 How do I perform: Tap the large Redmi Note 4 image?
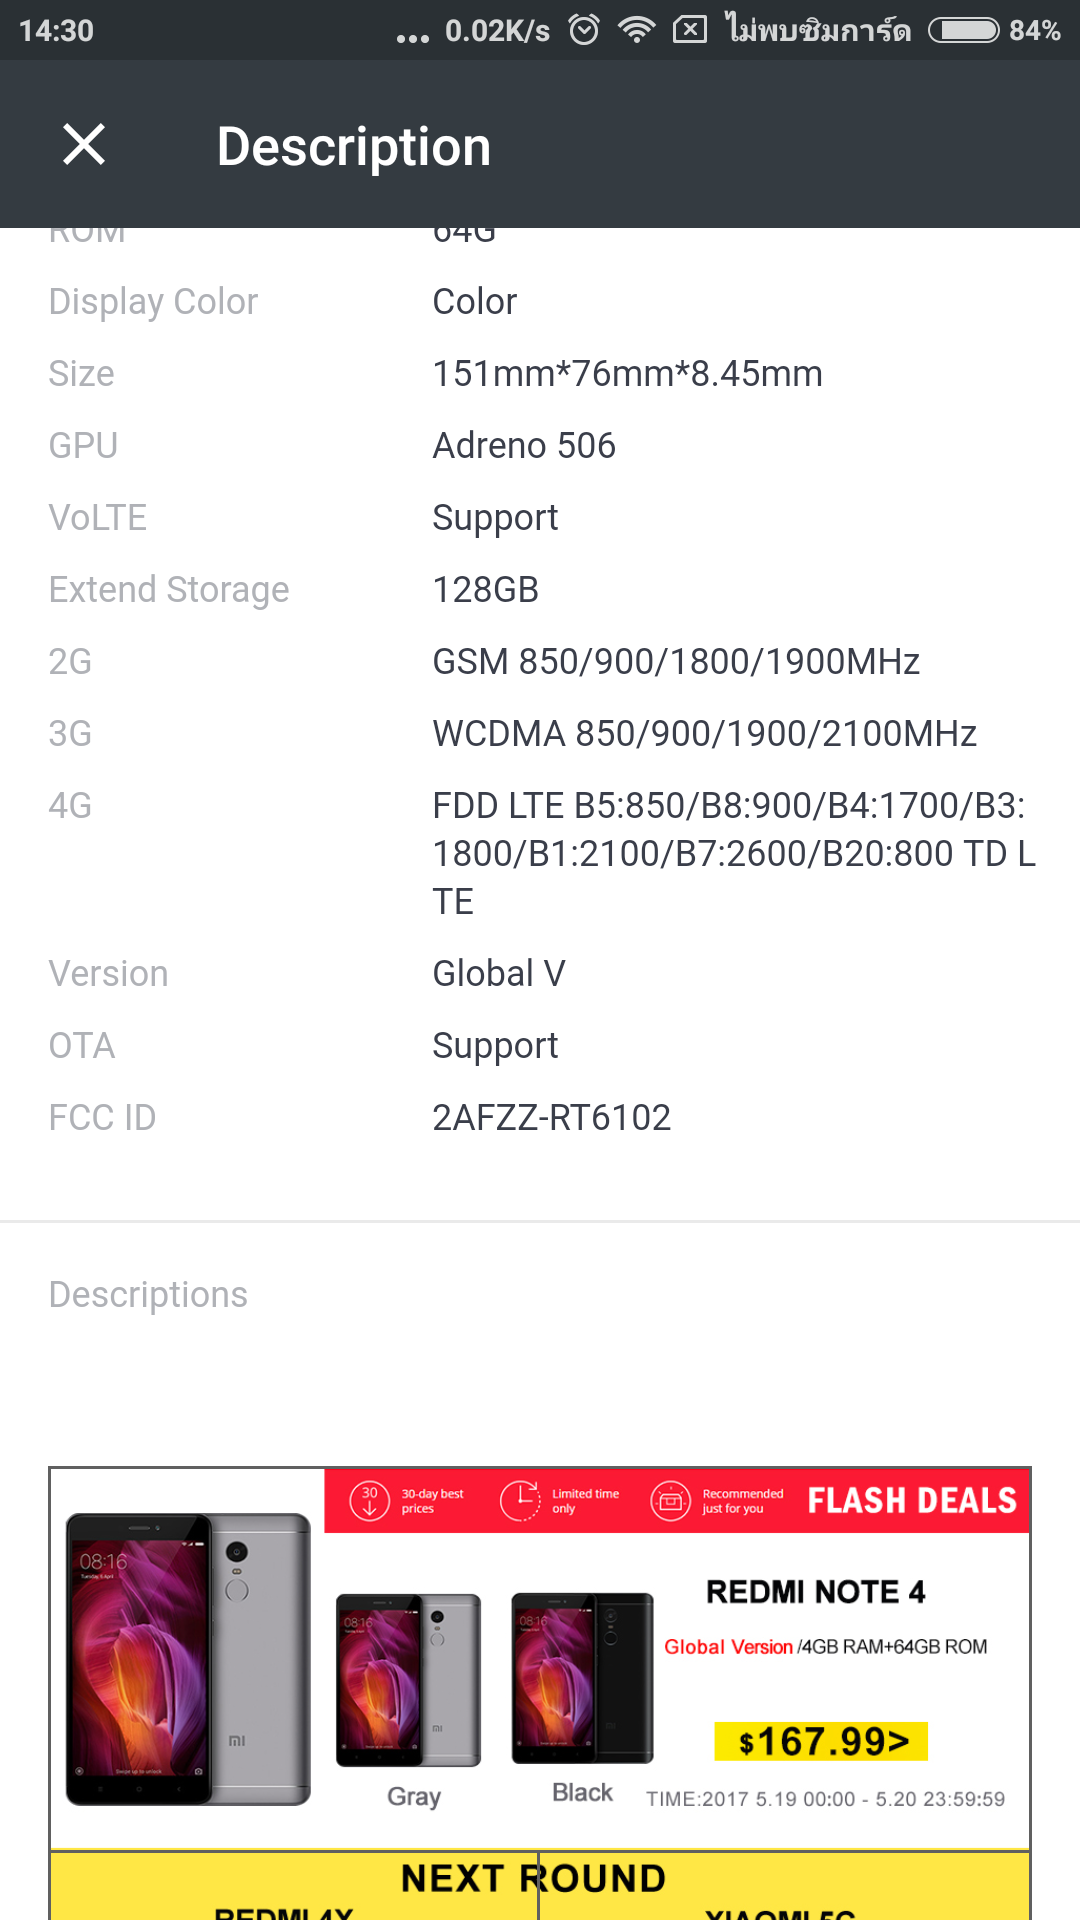[188, 1658]
